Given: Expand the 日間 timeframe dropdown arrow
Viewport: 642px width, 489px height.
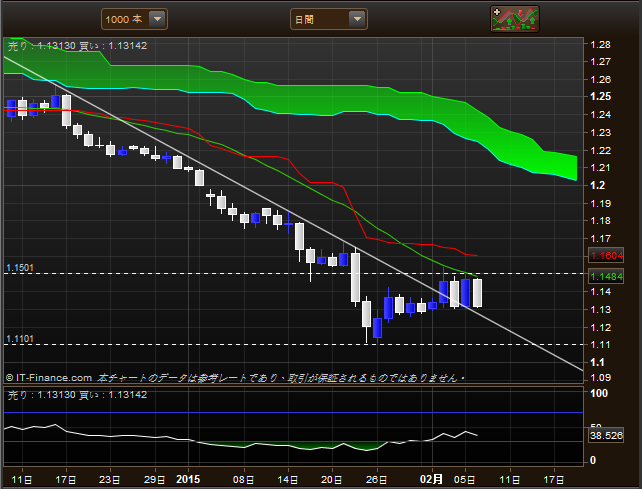Looking at the screenshot, I should click(x=357, y=19).
